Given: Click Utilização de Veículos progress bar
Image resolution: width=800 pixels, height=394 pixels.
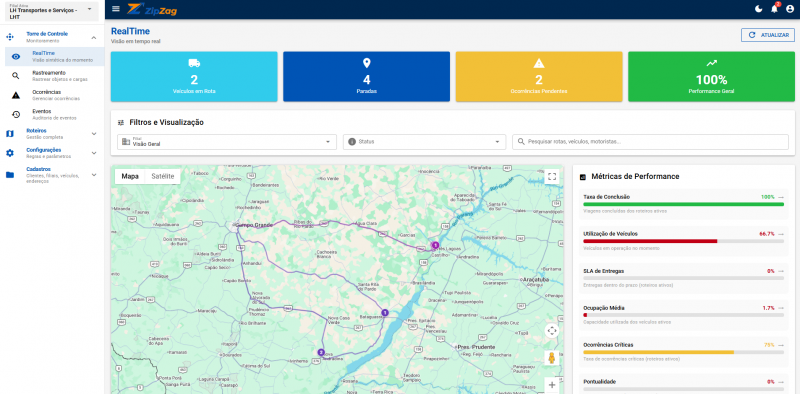Looking at the screenshot, I should point(683,241).
